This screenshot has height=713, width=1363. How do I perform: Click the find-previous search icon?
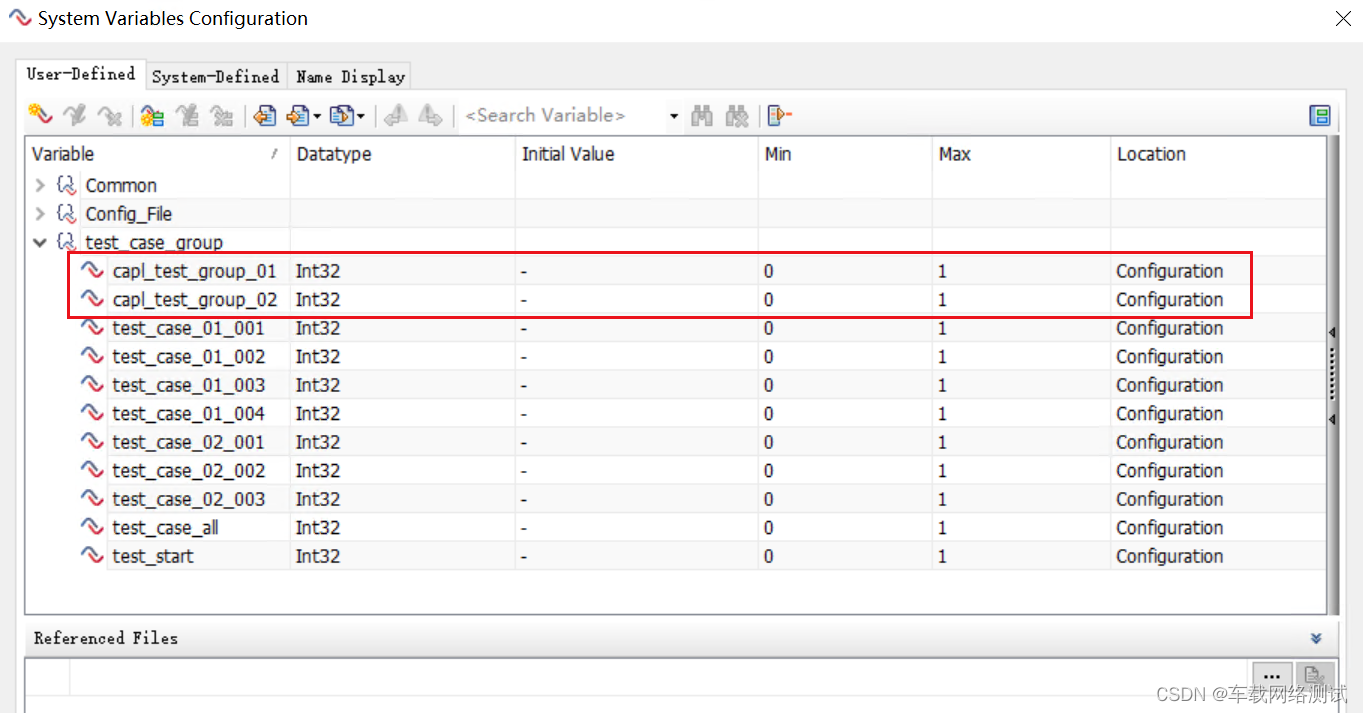737,115
